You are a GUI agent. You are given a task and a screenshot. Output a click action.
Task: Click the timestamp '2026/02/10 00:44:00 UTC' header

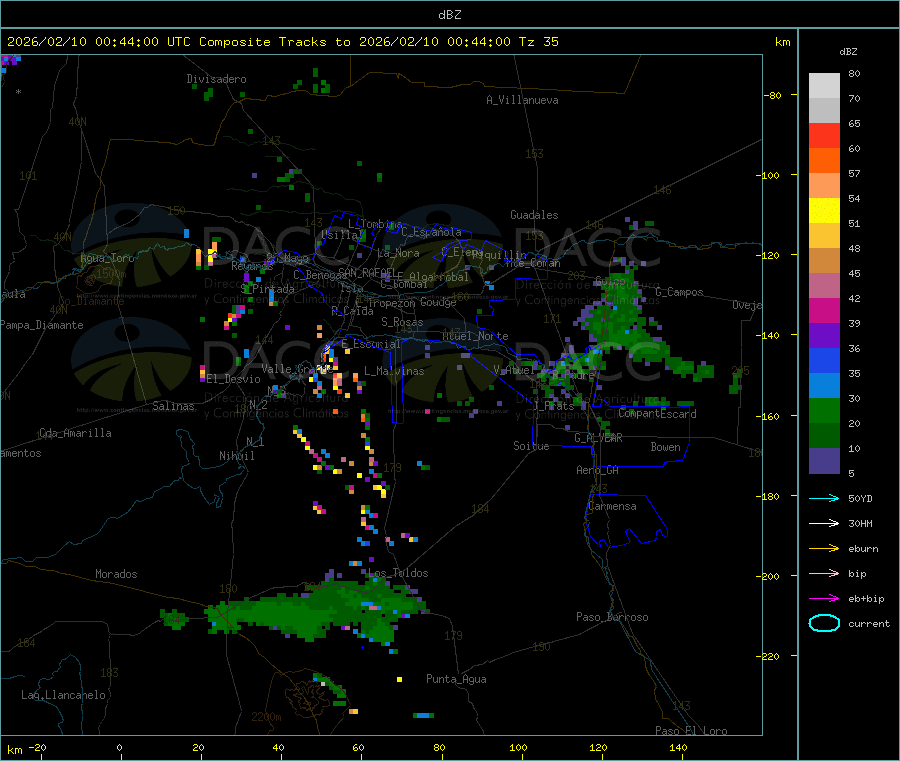point(99,42)
